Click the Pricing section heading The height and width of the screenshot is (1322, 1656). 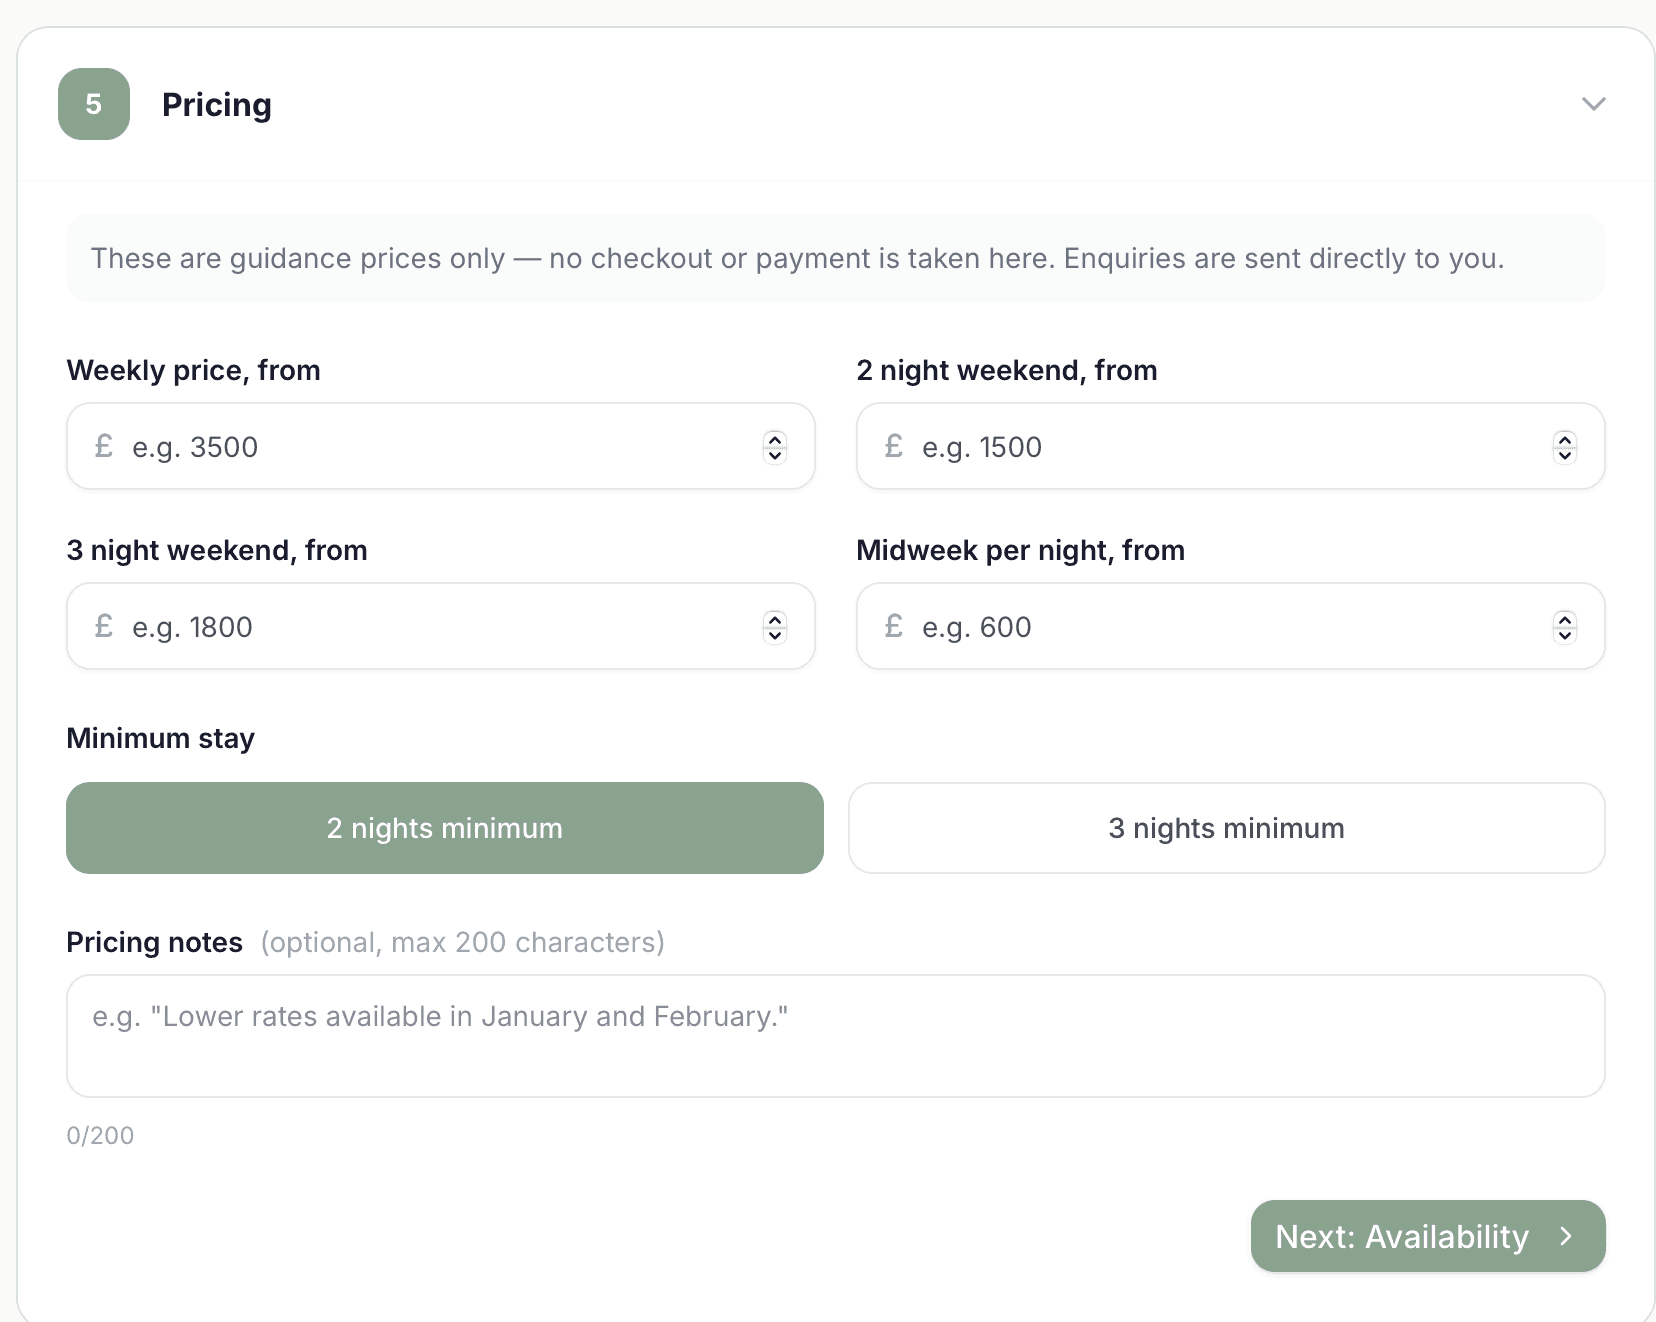click(x=216, y=105)
